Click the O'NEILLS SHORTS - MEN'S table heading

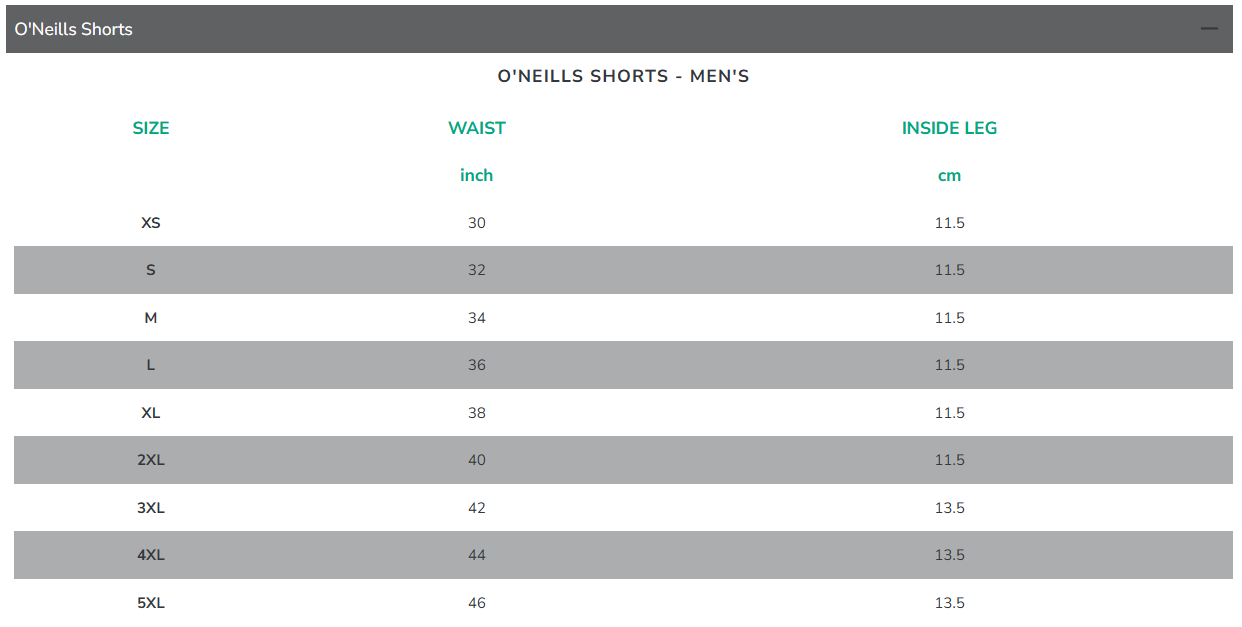(623, 76)
